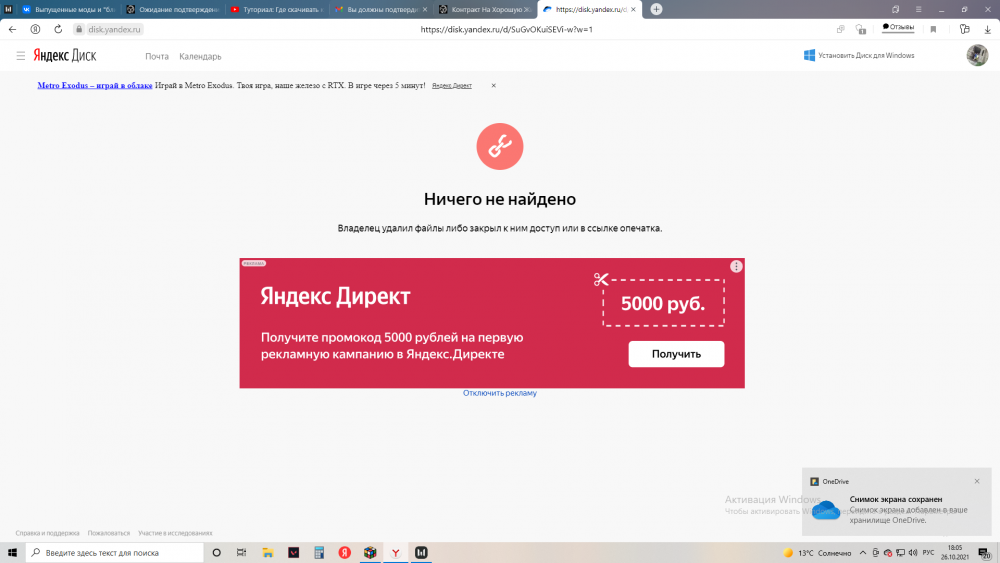Open the cube app taskbar icon
This screenshot has width=1000, height=563.
pos(370,553)
